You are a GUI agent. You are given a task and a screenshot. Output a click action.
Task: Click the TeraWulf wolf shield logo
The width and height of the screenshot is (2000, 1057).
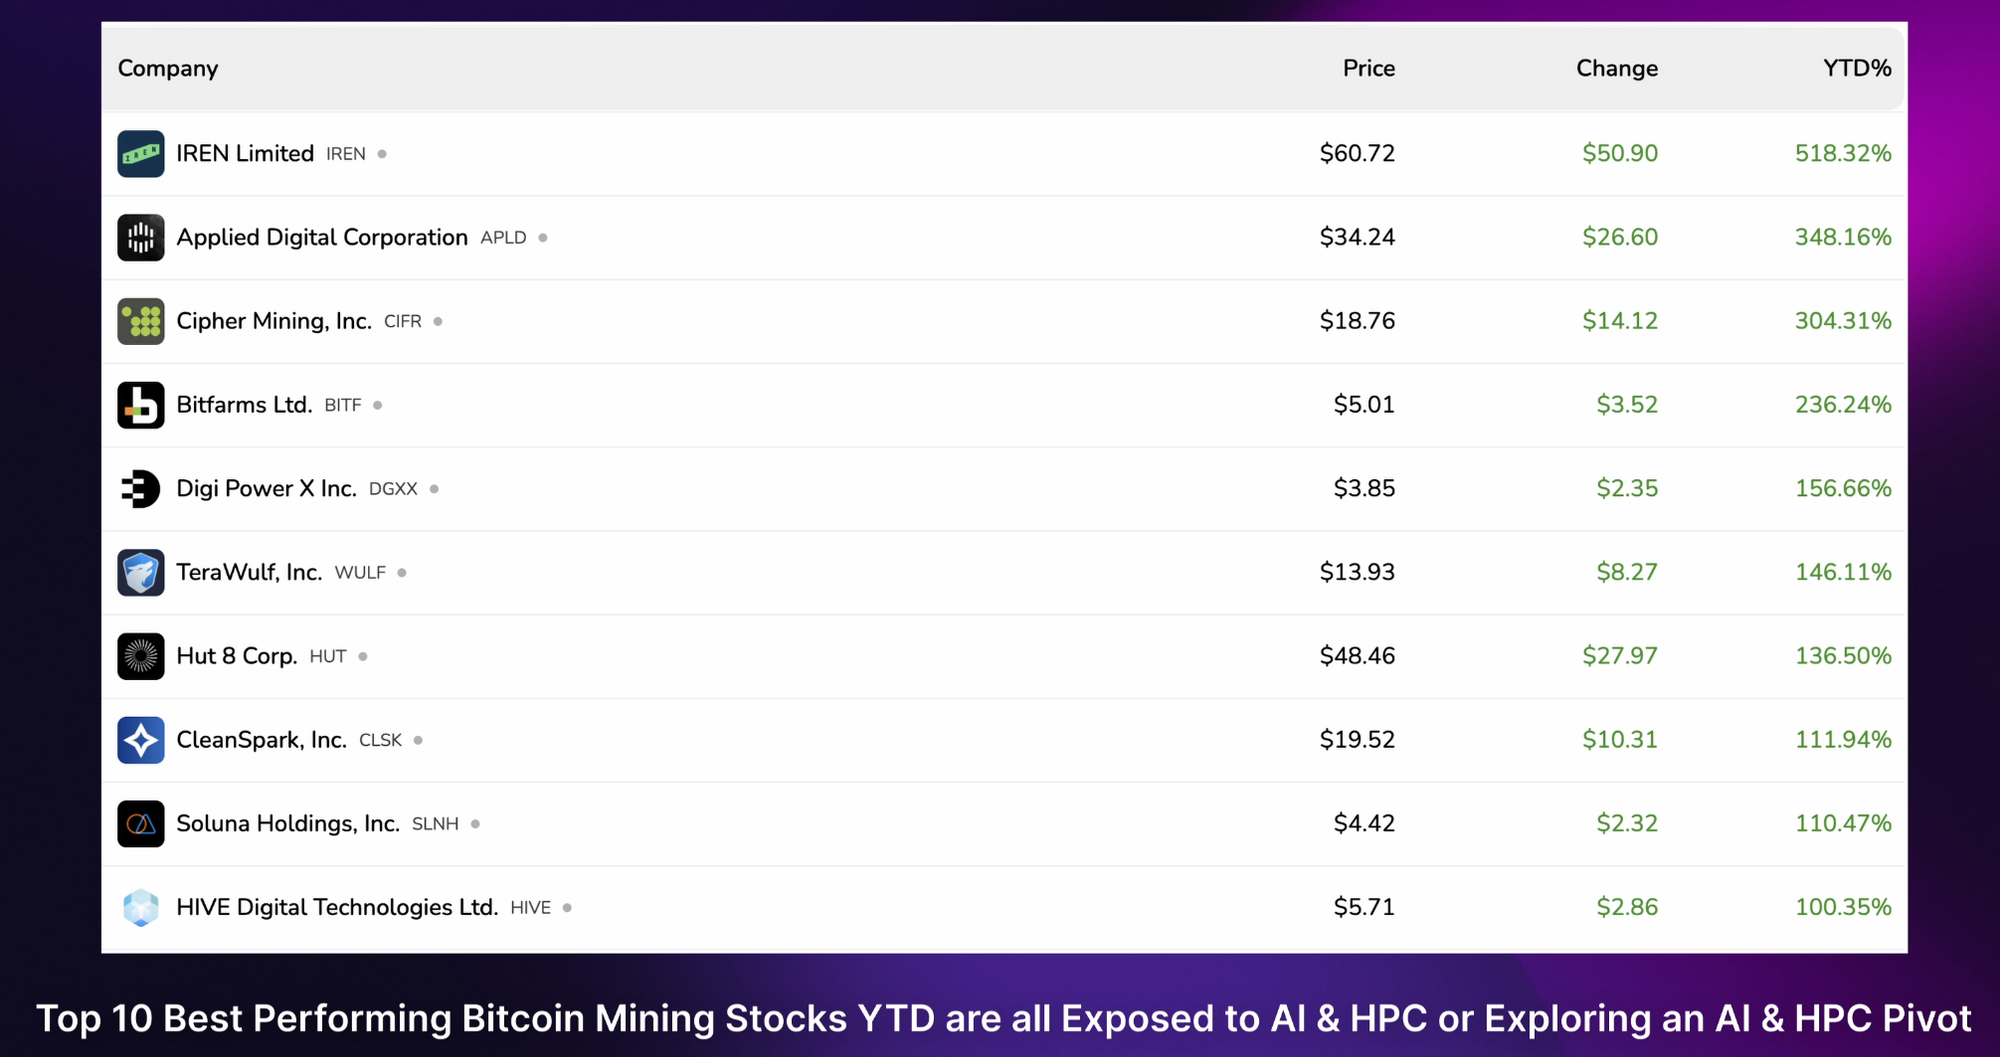[x=141, y=573]
